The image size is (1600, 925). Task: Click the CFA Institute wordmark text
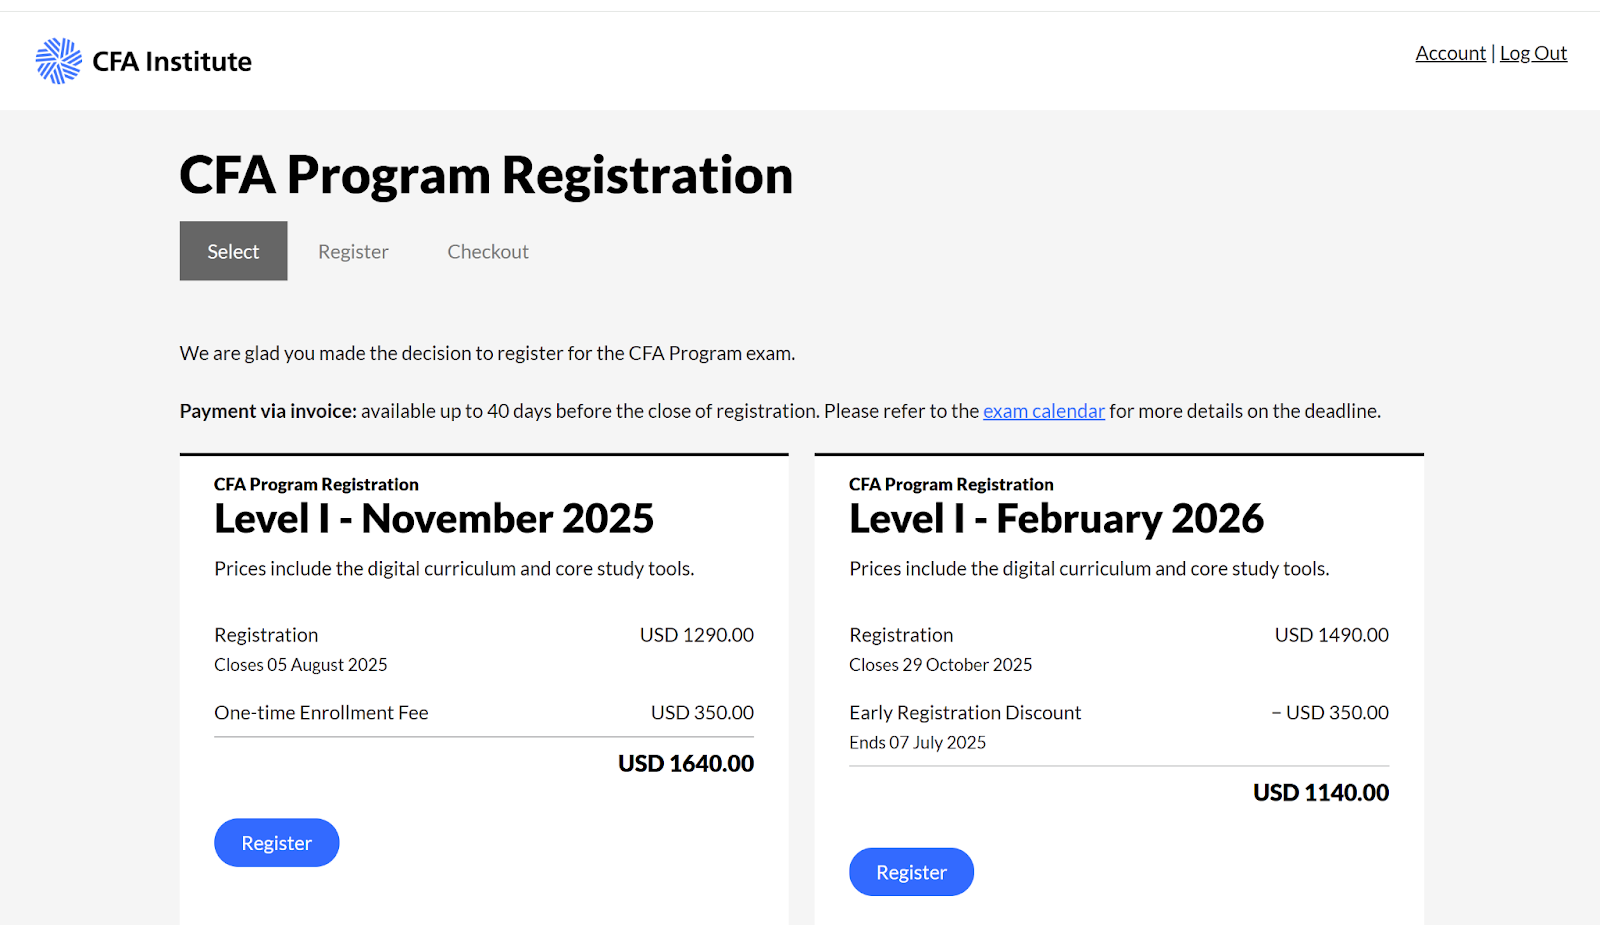[172, 62]
